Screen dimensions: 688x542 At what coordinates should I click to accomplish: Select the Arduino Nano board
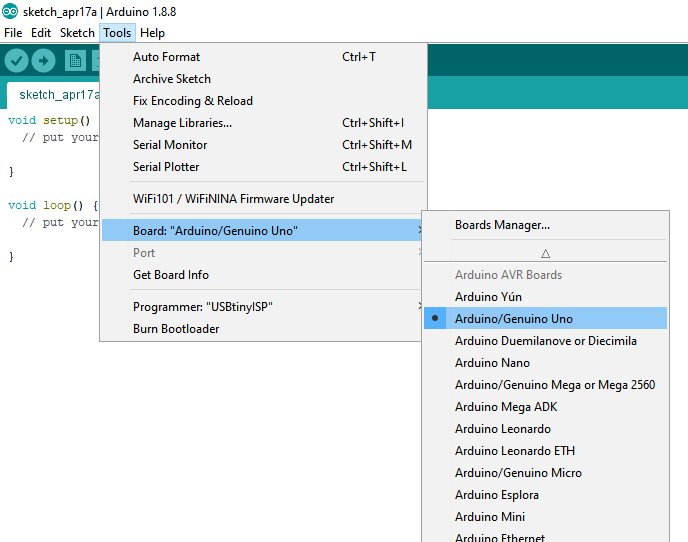pos(545,363)
